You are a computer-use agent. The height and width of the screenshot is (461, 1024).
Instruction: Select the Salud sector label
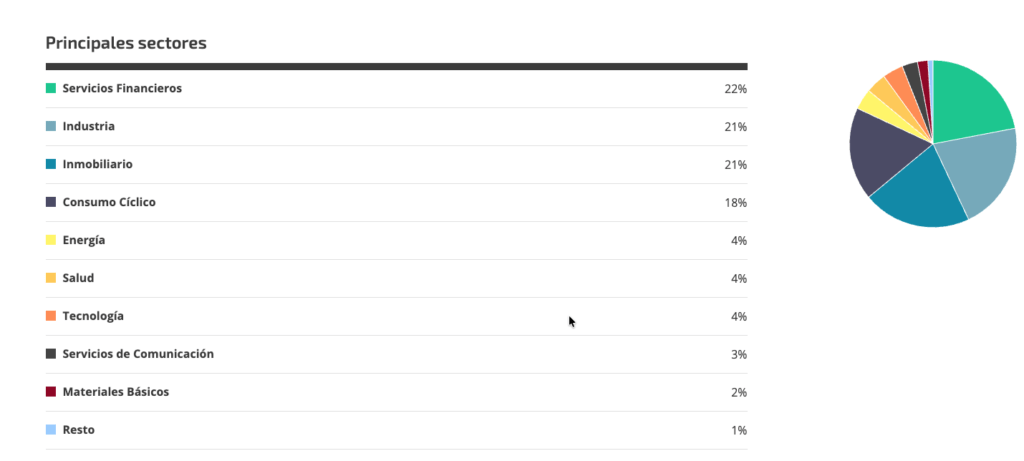click(x=78, y=278)
